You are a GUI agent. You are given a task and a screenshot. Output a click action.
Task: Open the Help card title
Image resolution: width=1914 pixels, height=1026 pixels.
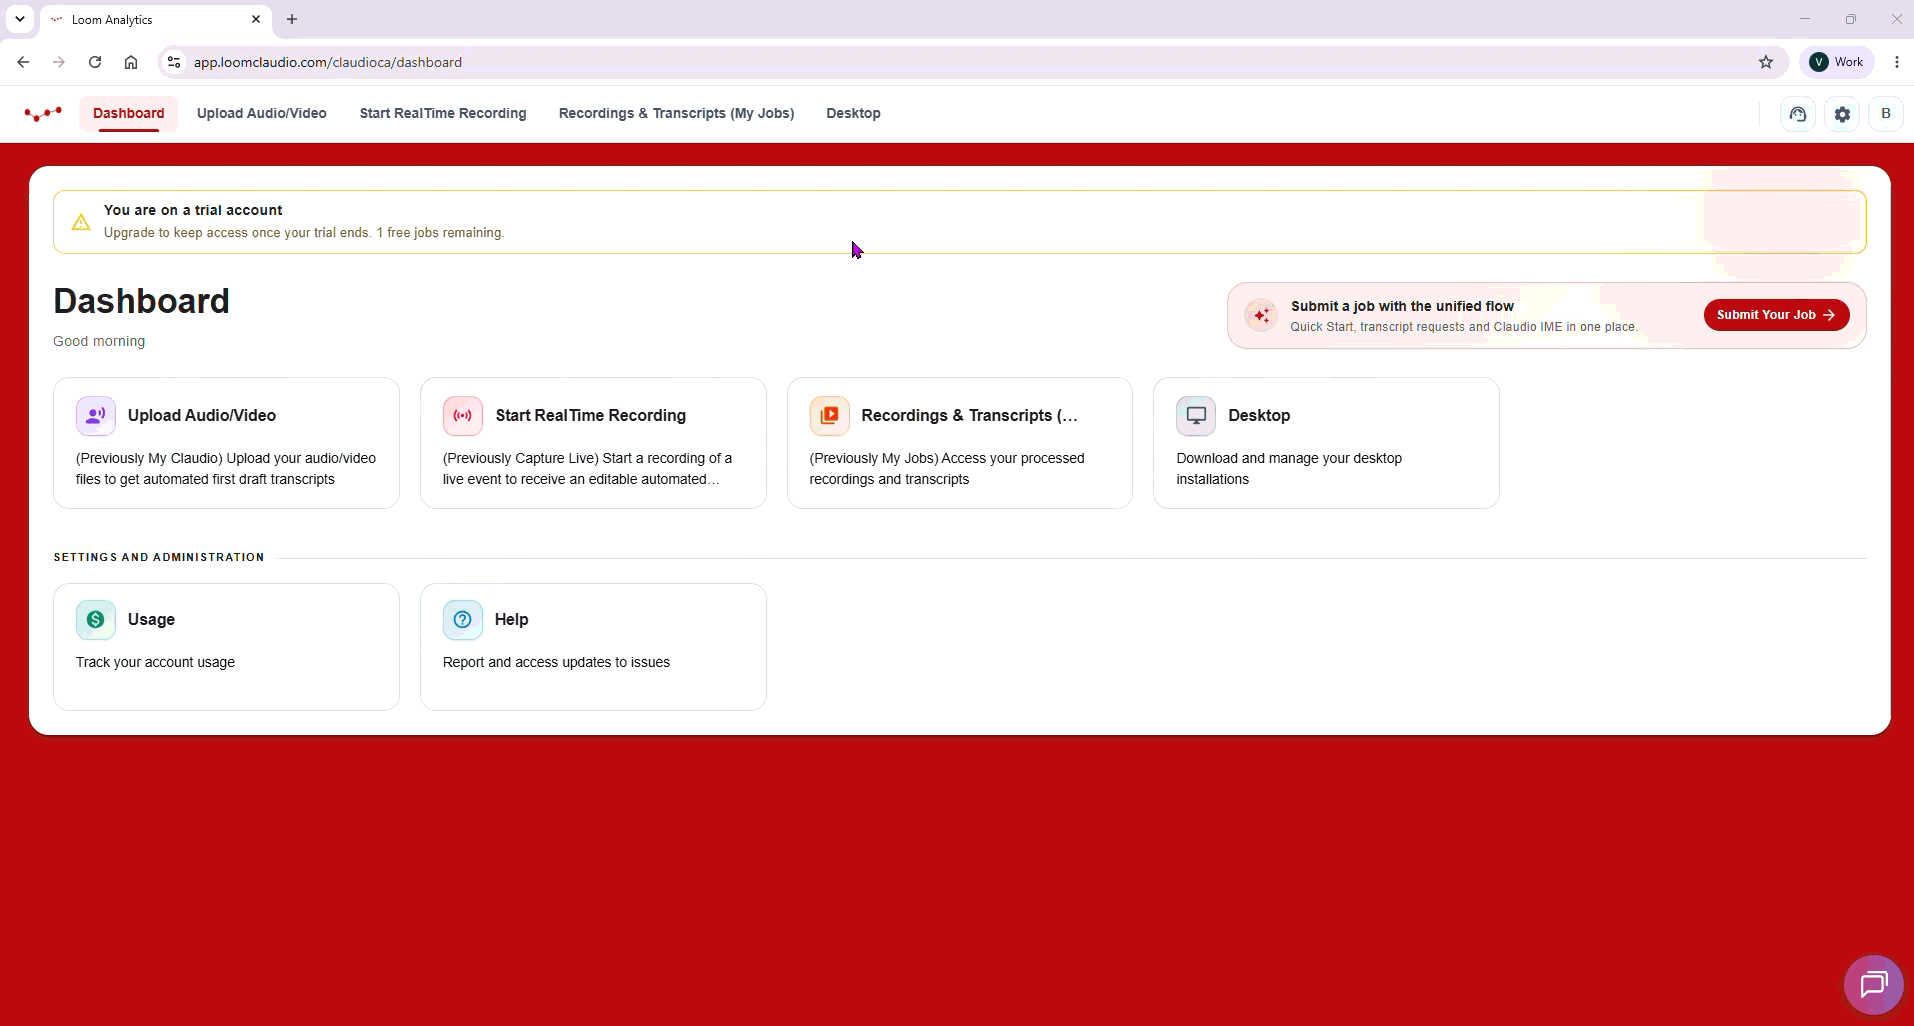(511, 620)
